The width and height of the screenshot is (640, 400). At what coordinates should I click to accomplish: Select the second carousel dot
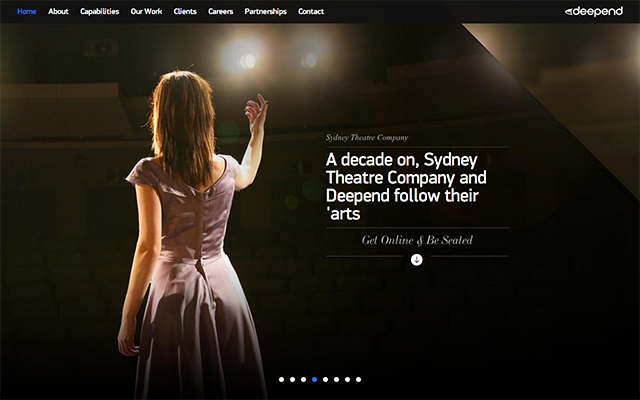[x=292, y=380]
